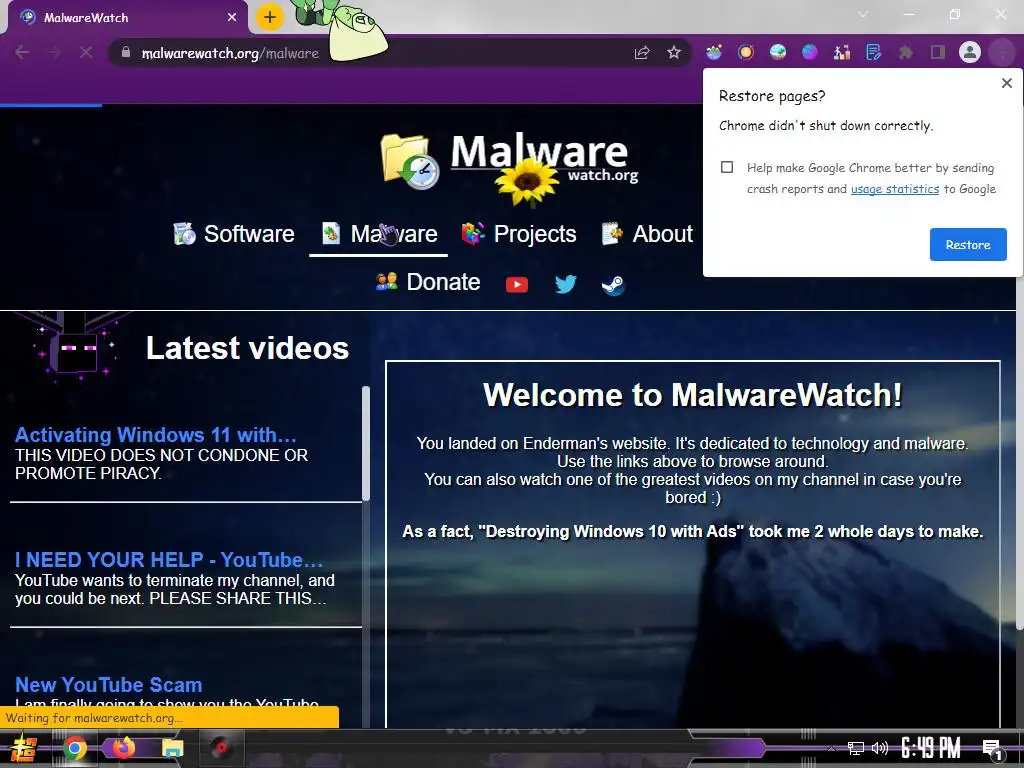Click the globe extension icon

pos(778,52)
